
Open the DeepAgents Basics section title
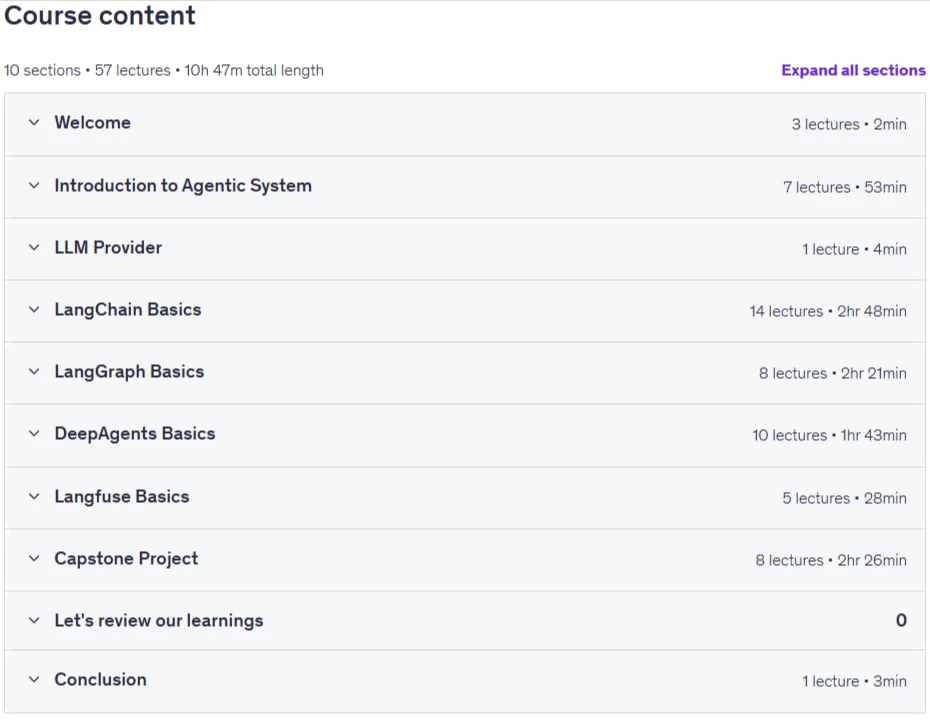coord(135,434)
